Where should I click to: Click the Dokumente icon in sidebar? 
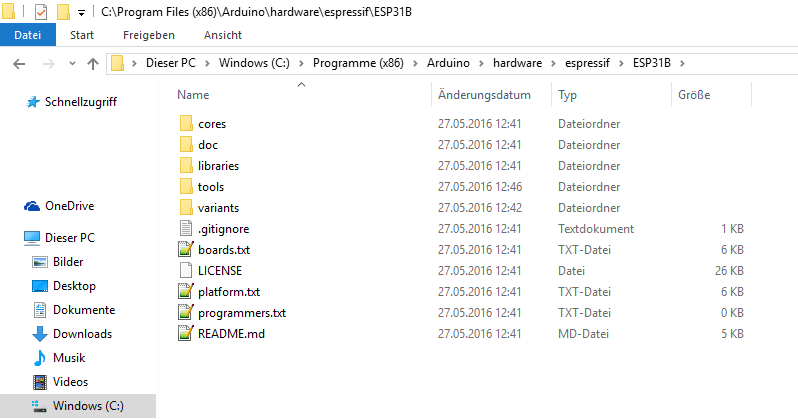(x=40, y=310)
